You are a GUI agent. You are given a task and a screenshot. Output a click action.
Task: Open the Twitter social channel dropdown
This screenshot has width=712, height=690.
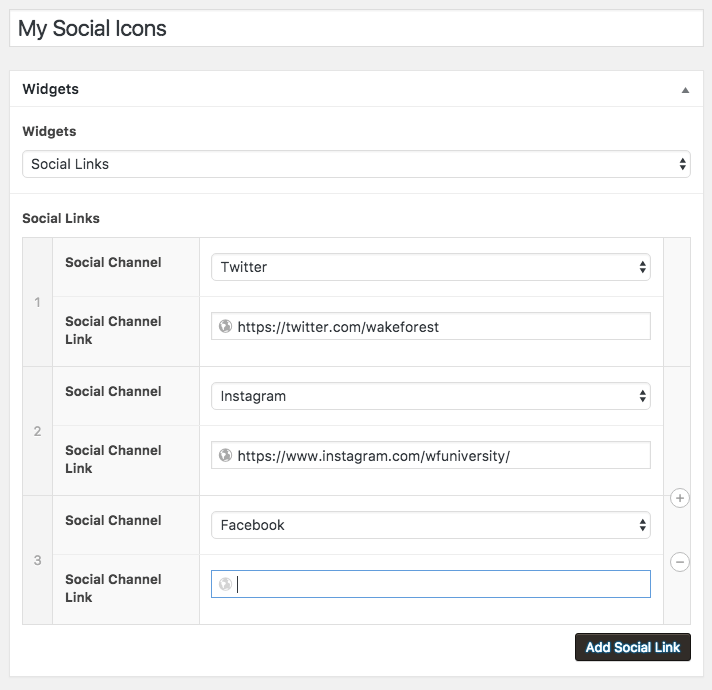[x=430, y=267]
